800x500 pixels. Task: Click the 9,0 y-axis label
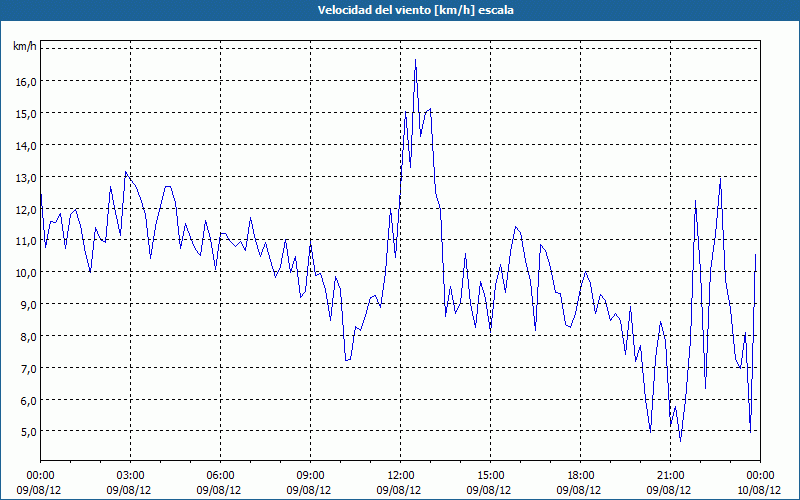click(28, 305)
